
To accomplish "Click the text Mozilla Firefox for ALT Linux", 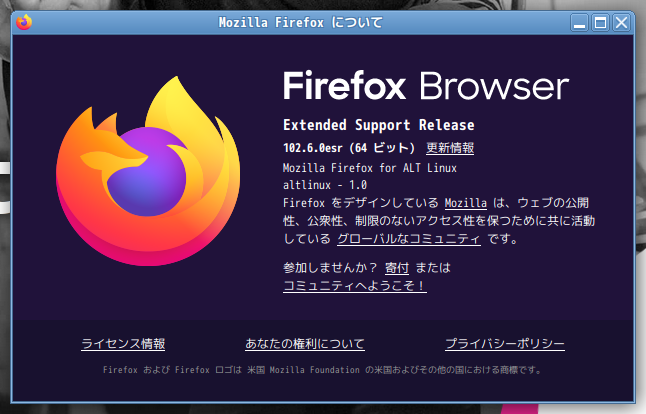I will (370, 168).
